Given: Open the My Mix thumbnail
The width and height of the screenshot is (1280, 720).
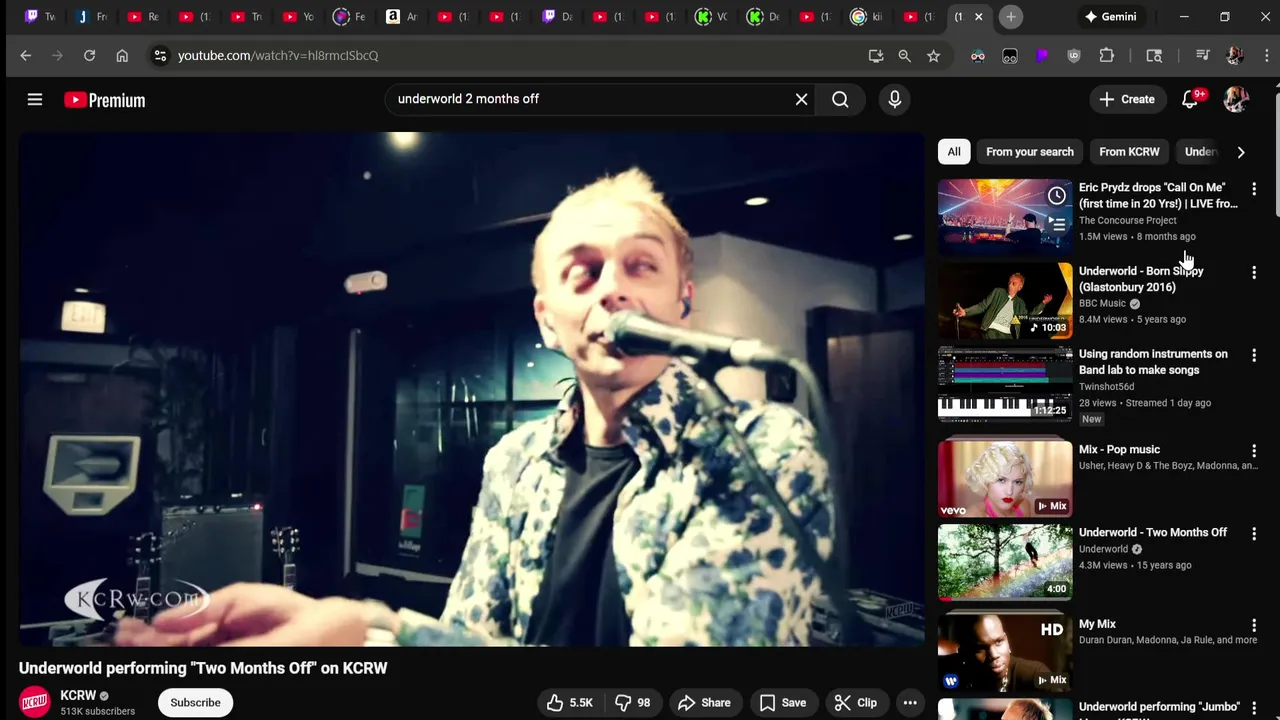Looking at the screenshot, I should pyautogui.click(x=1005, y=653).
